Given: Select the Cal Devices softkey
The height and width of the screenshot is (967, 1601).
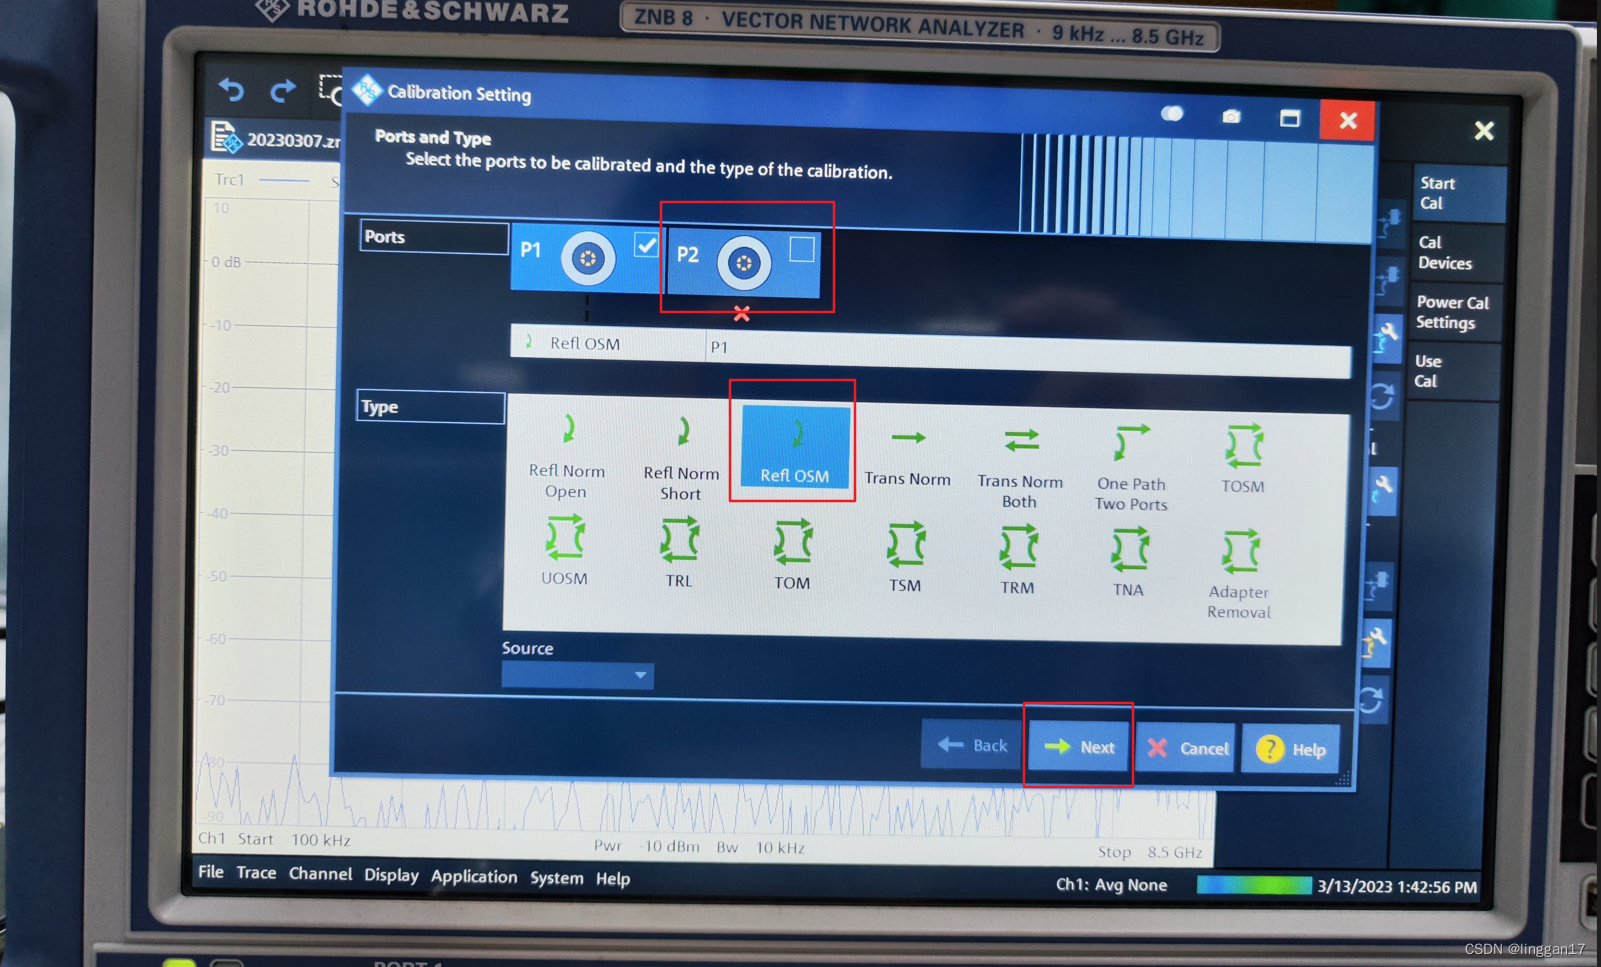Looking at the screenshot, I should [1455, 253].
